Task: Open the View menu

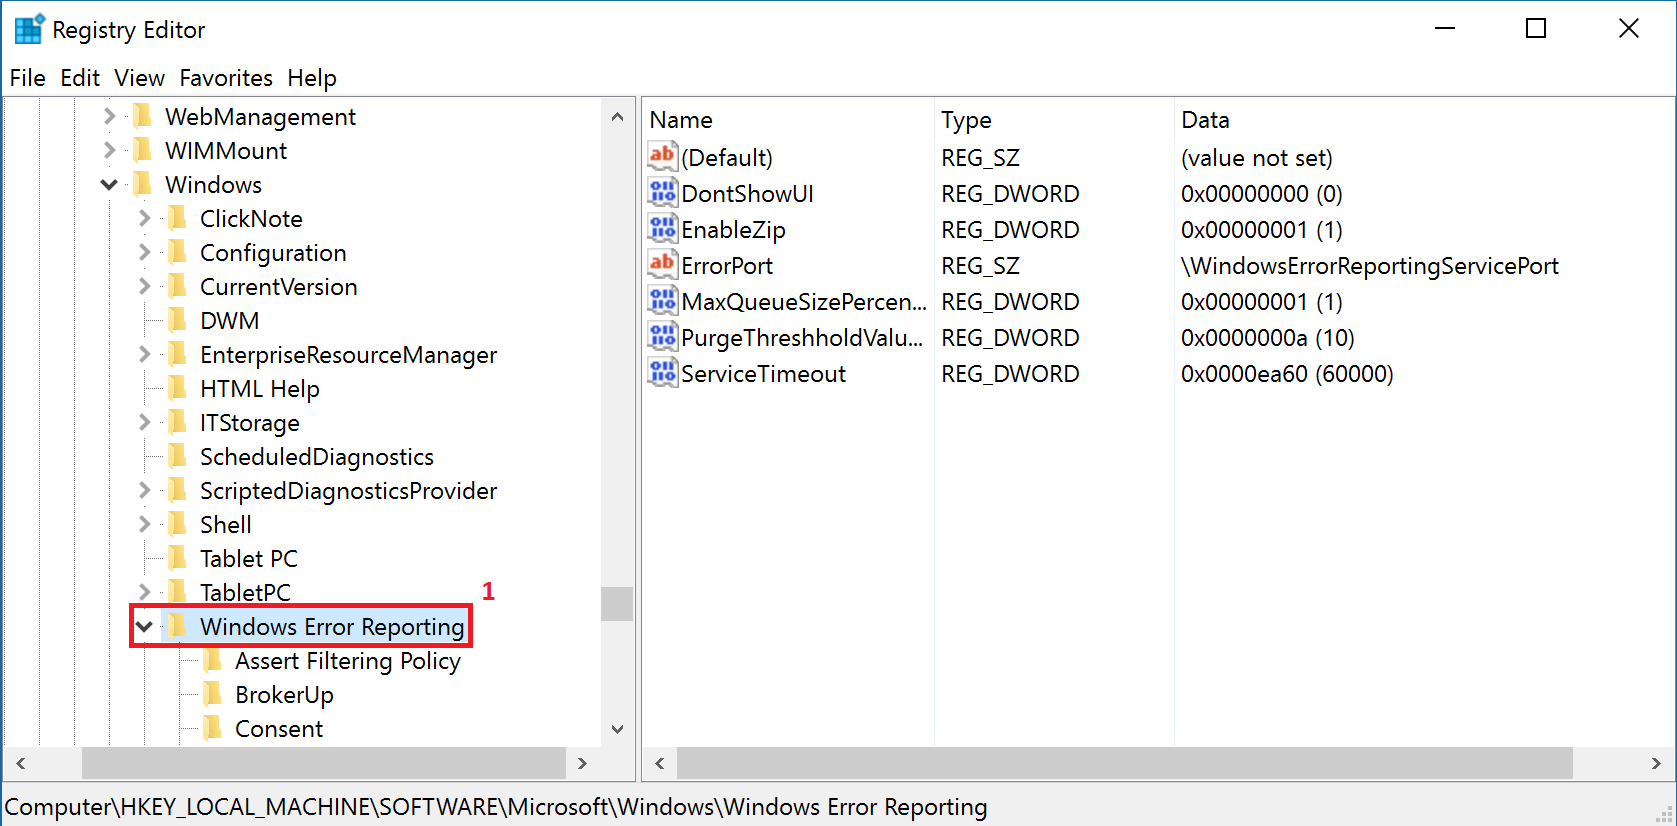Action: (x=139, y=78)
